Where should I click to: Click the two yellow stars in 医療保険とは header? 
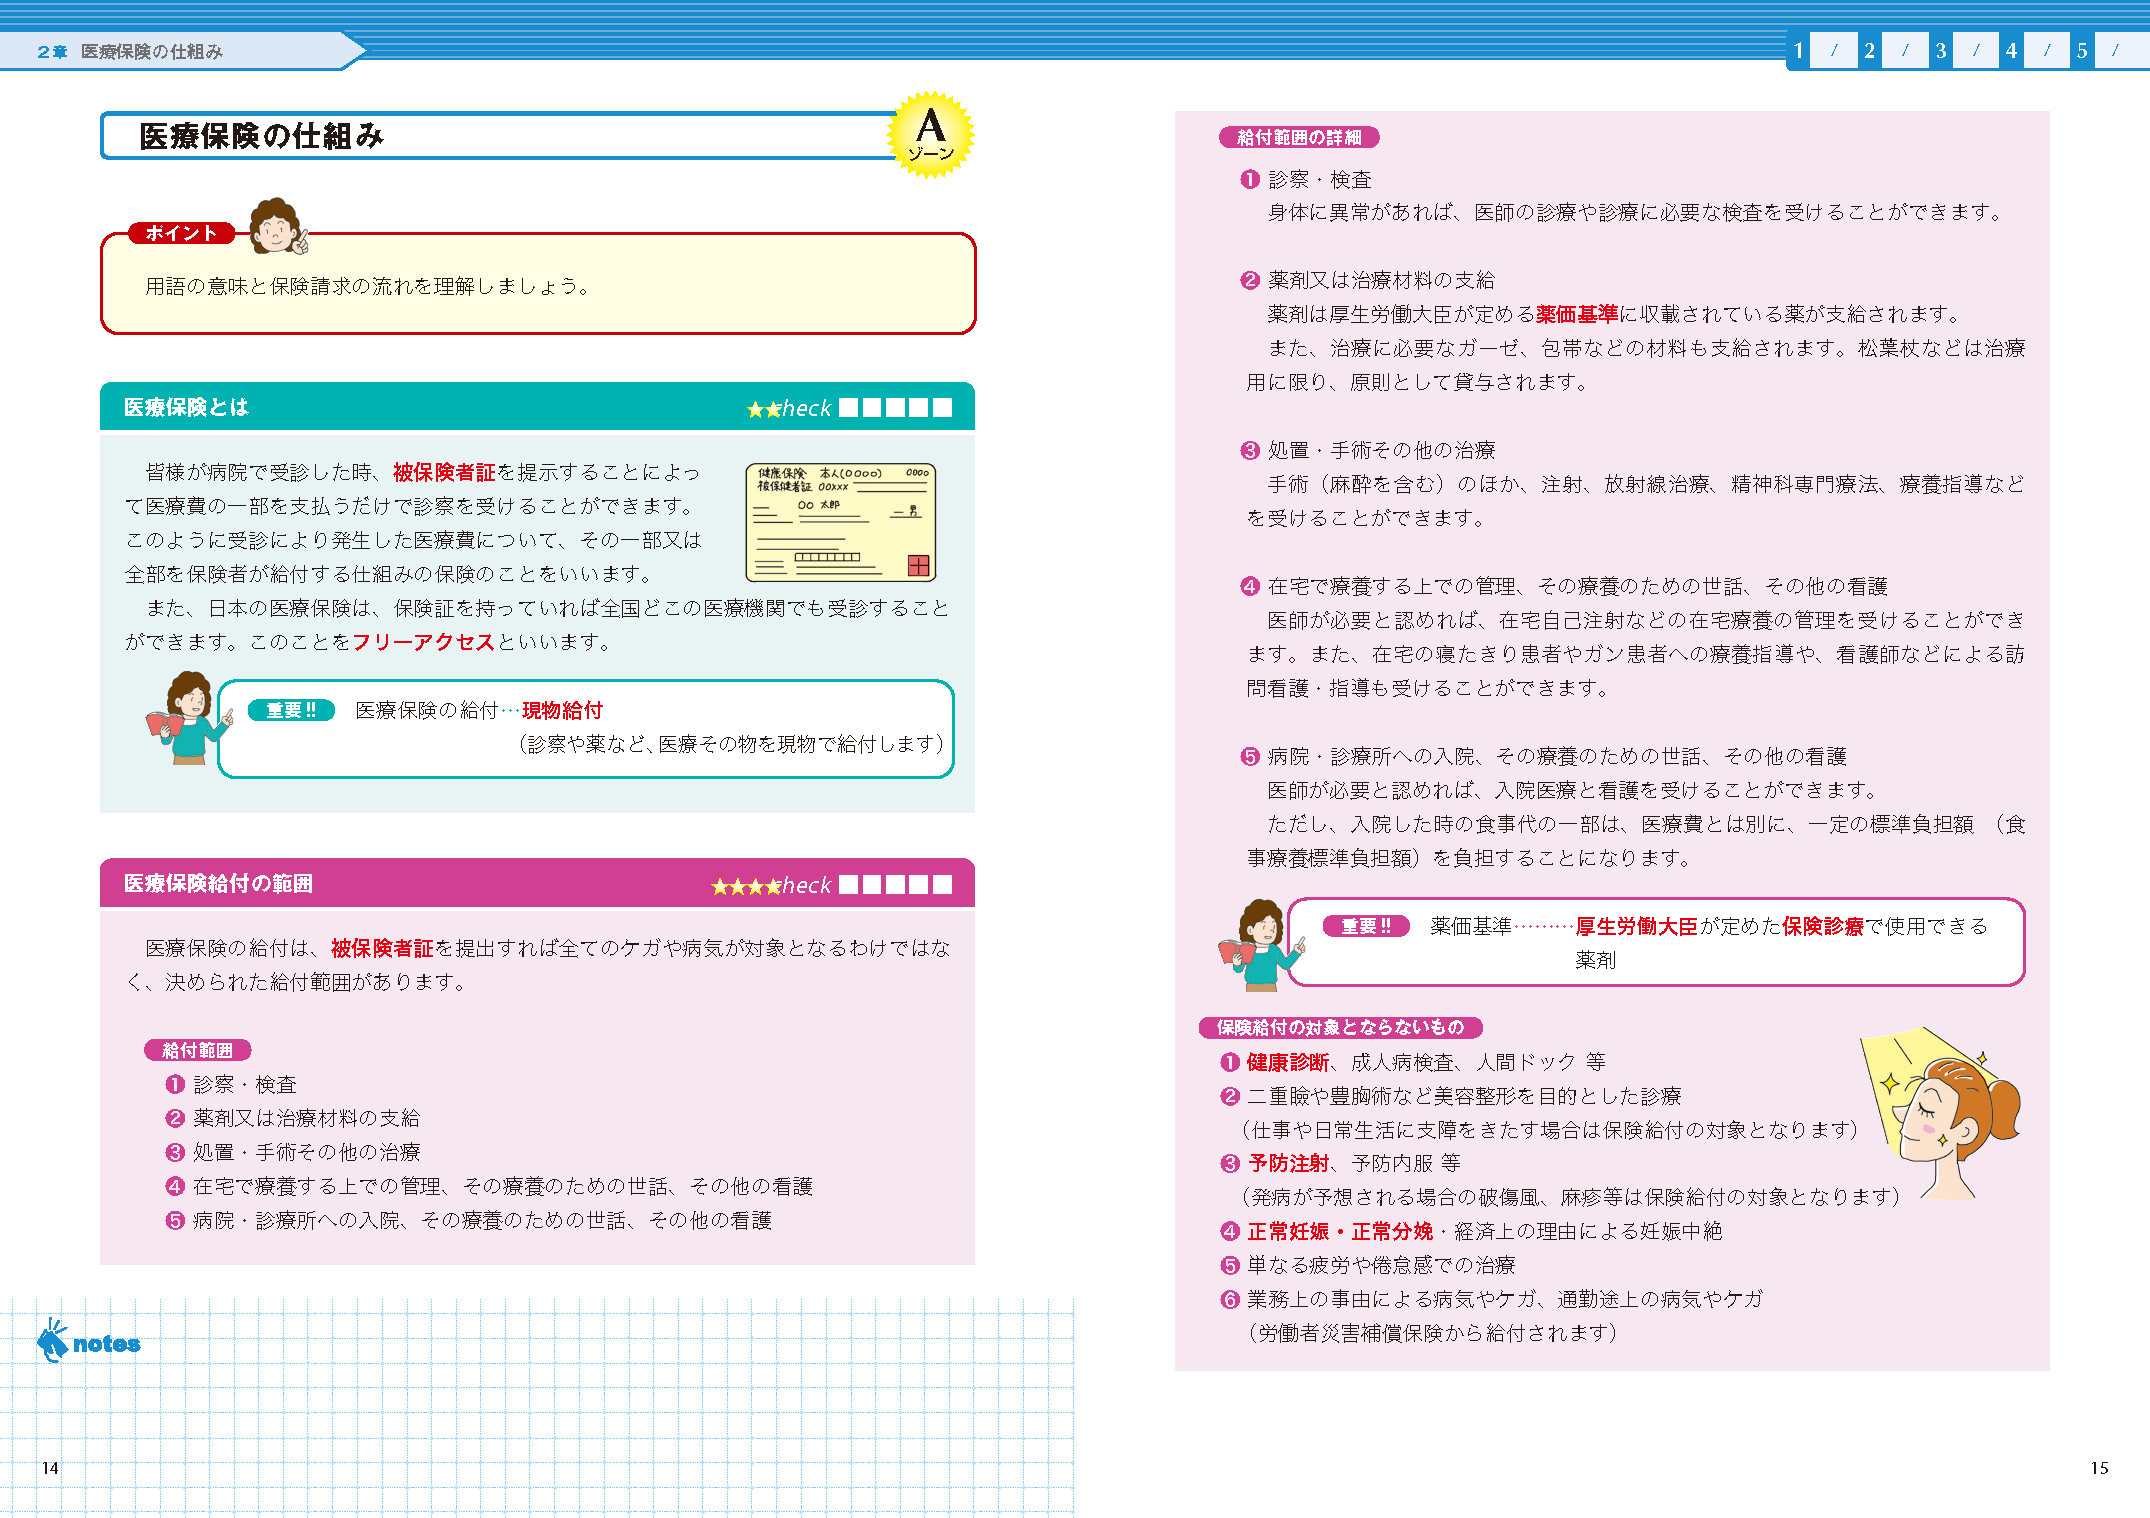(764, 409)
